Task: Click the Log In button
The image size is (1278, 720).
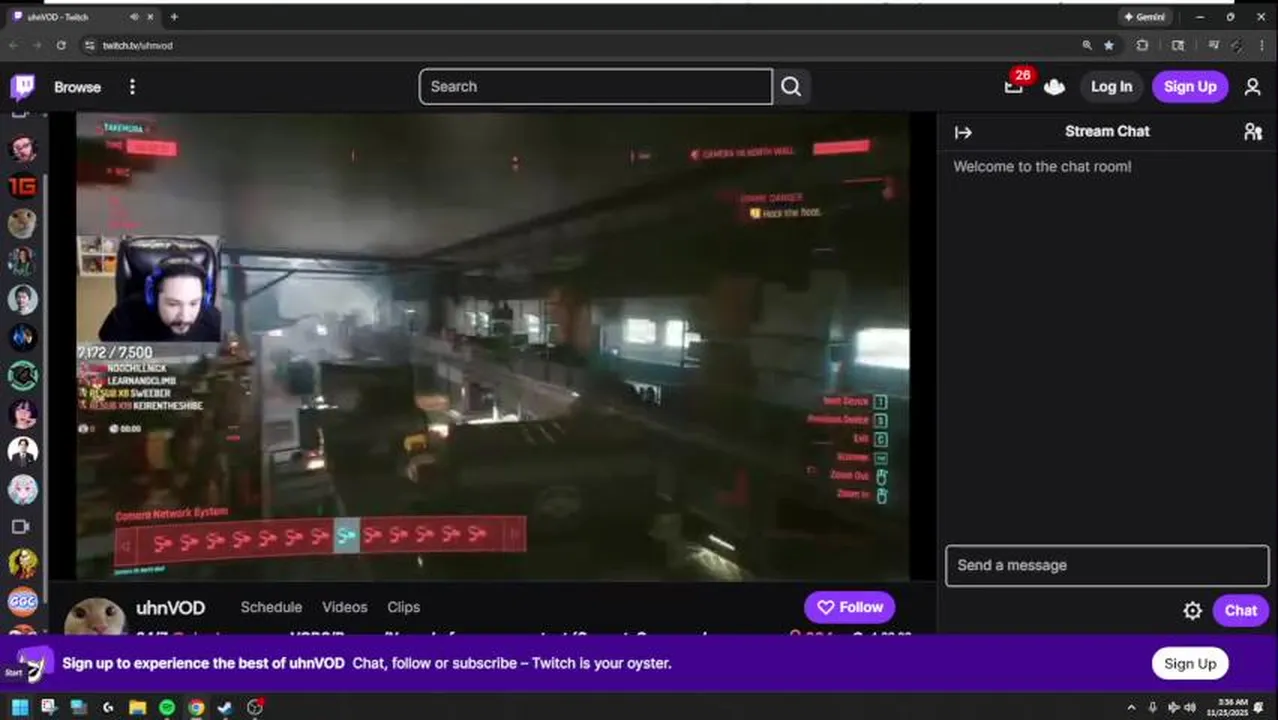Action: [x=1111, y=87]
